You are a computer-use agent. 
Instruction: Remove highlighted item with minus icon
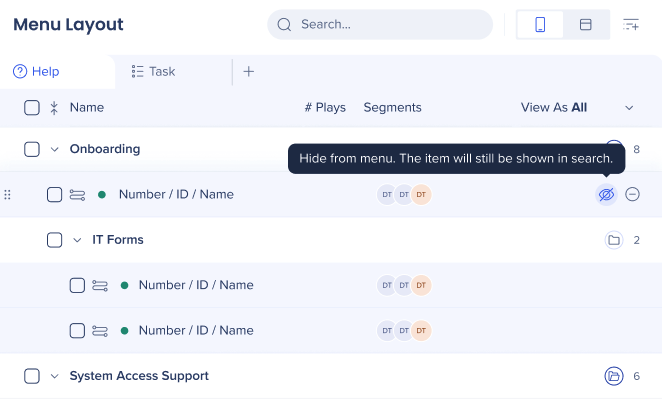click(x=632, y=195)
